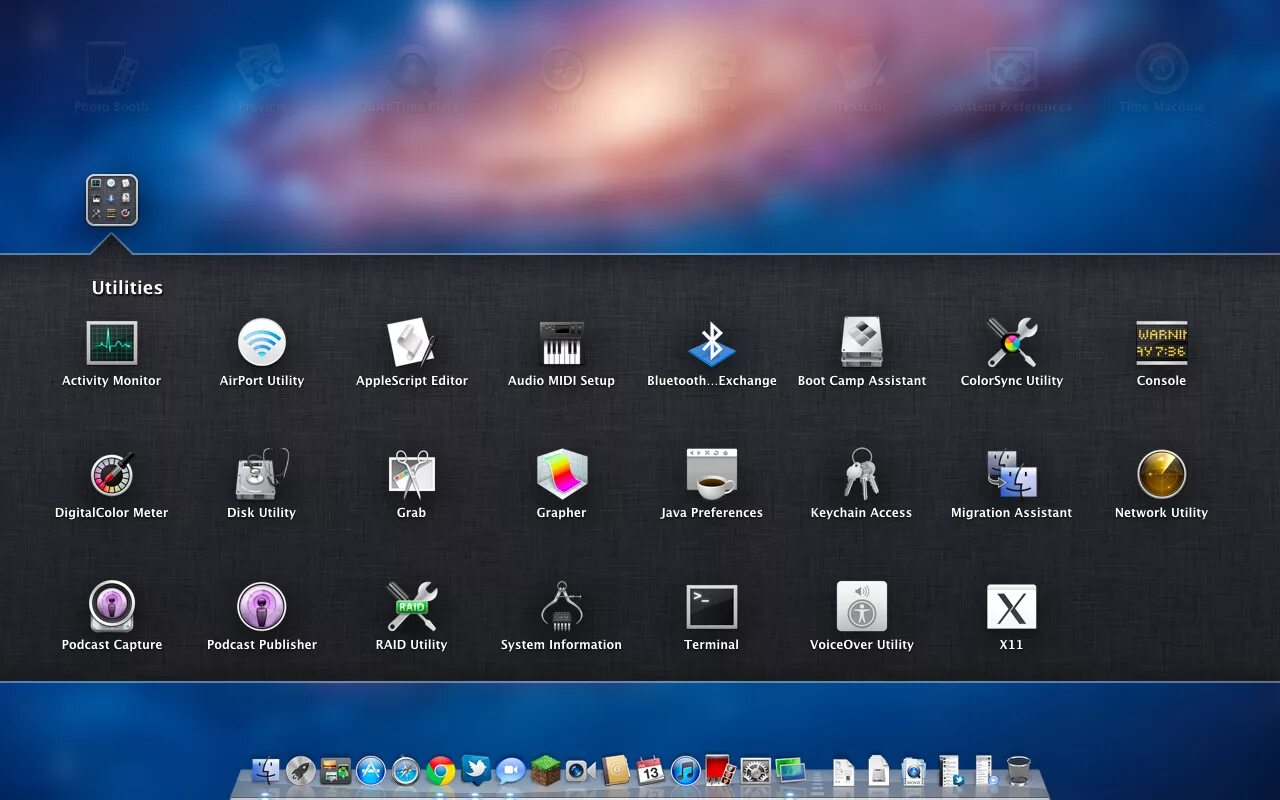Screen dimensions: 1280x800
Task: Open the iCal calendar in the Dock
Action: (x=651, y=770)
